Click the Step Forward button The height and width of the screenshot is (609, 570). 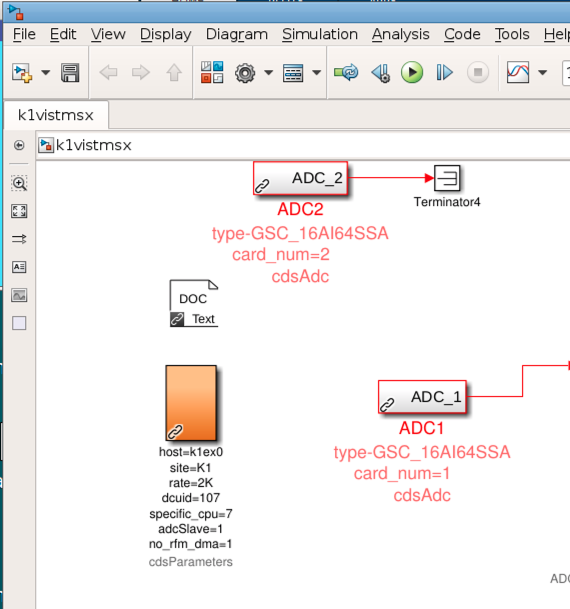point(445,72)
